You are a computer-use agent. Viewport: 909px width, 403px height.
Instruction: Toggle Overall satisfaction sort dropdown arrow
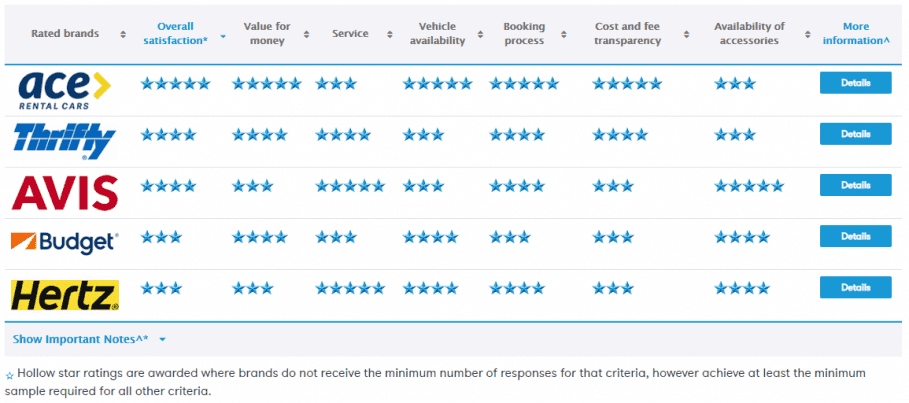click(223, 34)
